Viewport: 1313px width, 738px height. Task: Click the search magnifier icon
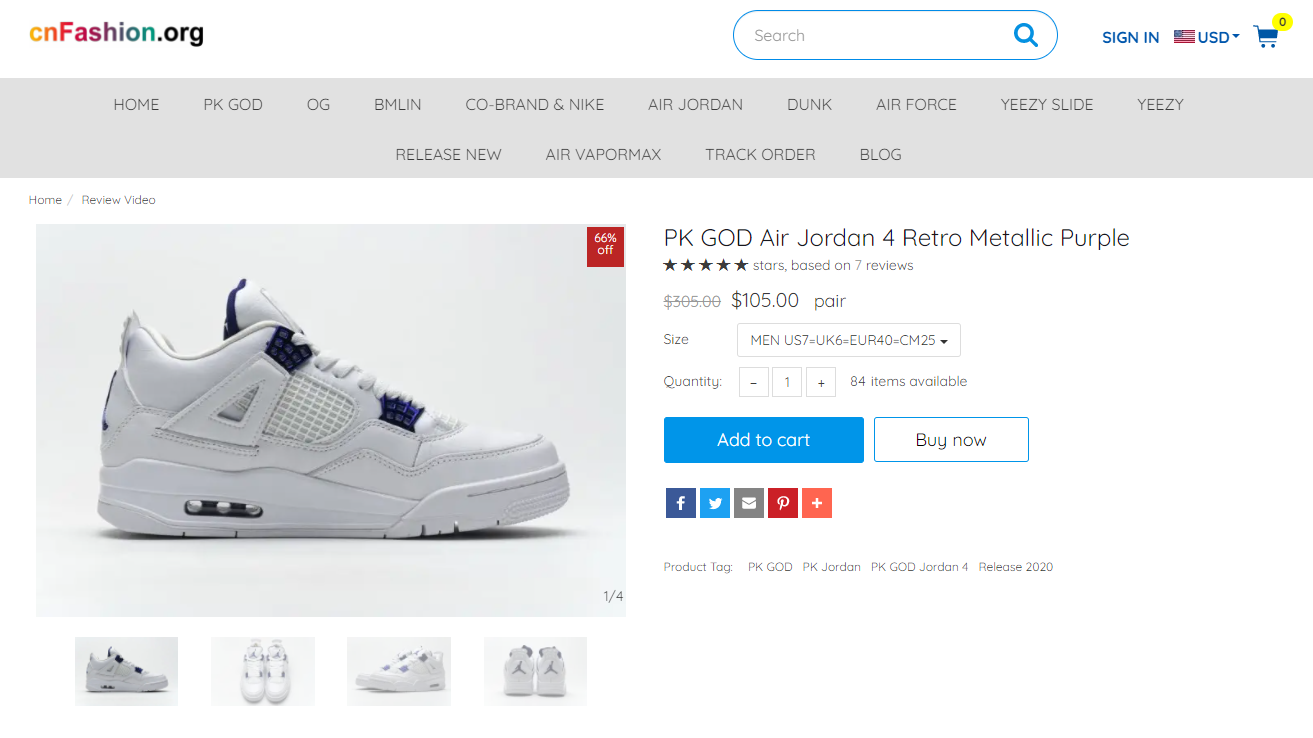(x=1025, y=36)
